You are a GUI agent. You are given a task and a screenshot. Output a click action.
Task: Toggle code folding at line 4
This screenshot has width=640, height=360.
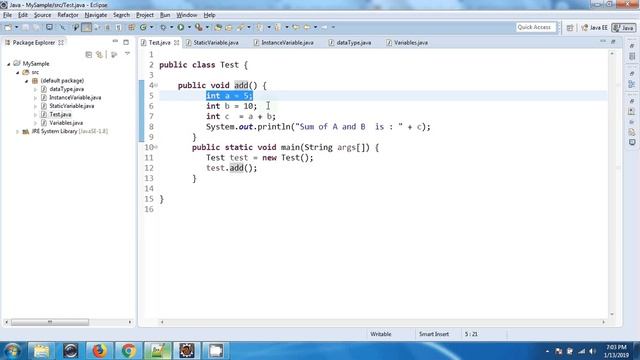[156, 85]
